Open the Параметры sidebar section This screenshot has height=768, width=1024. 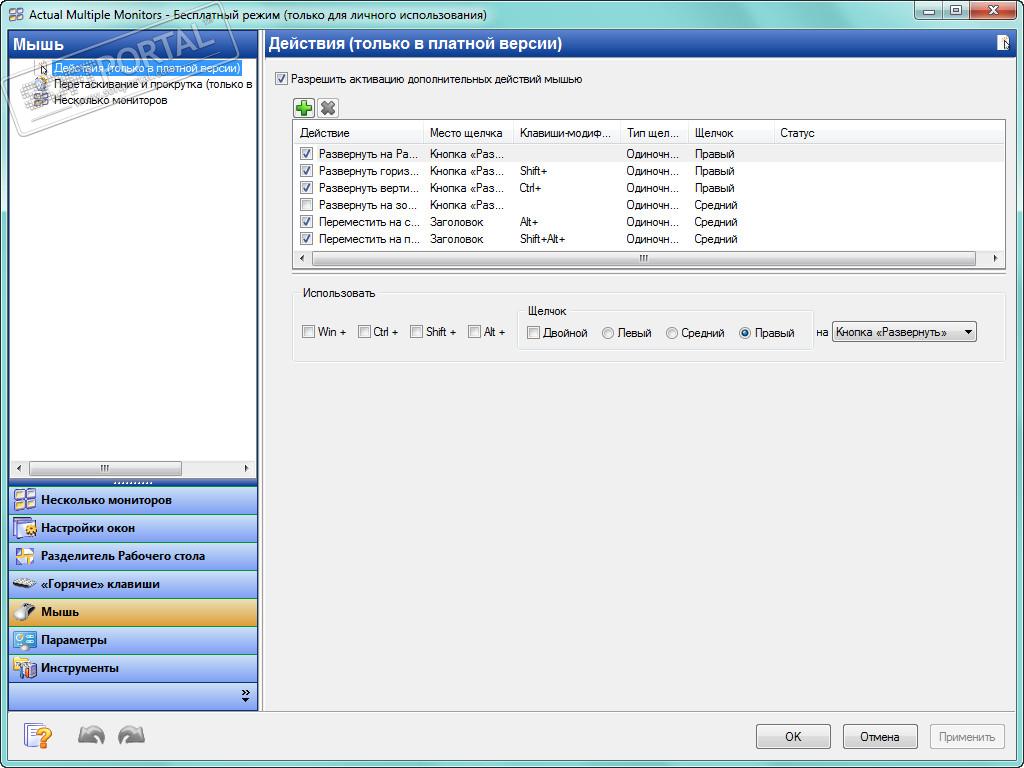(133, 640)
